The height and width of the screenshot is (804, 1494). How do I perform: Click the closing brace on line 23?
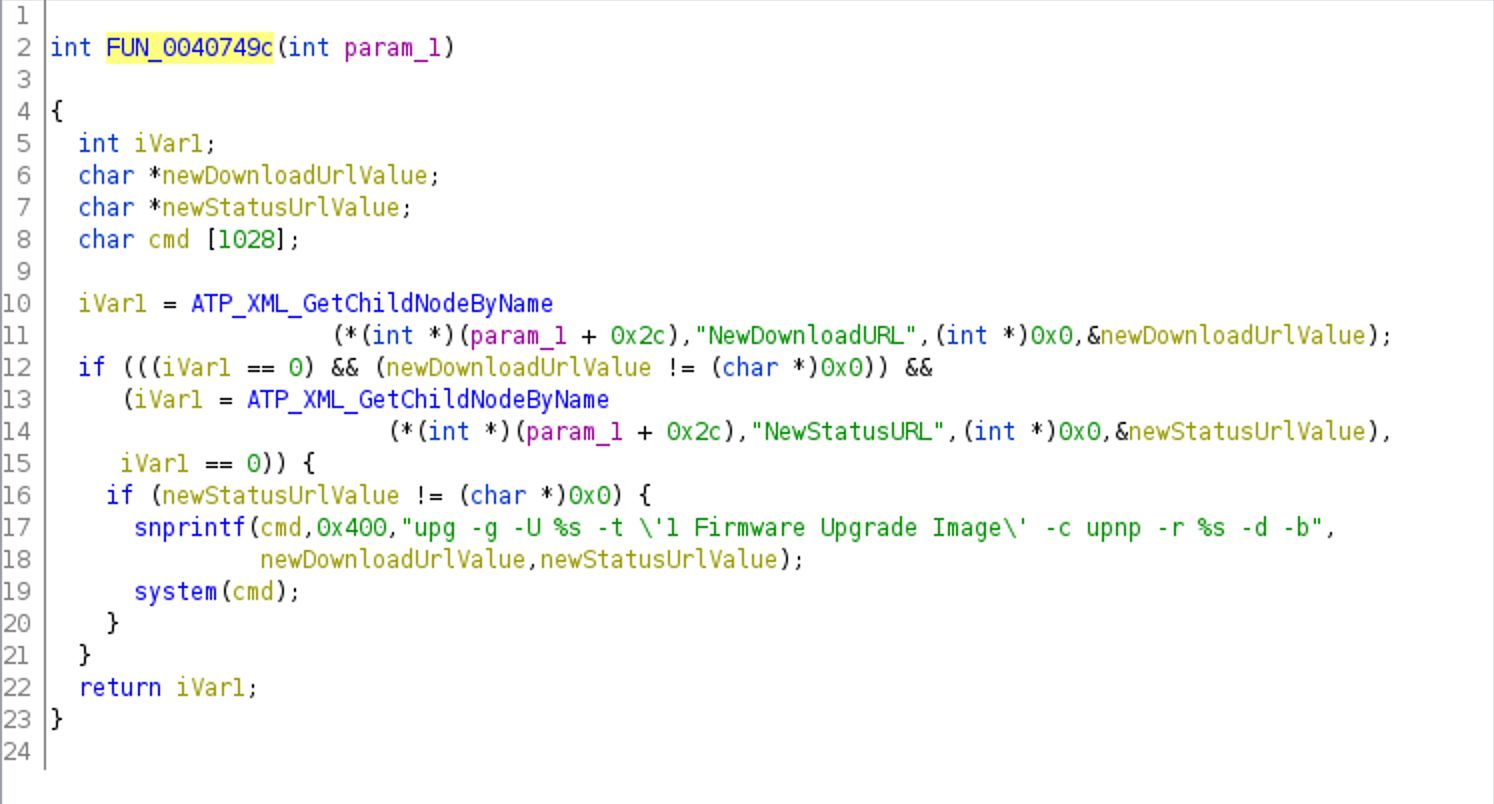coord(57,719)
